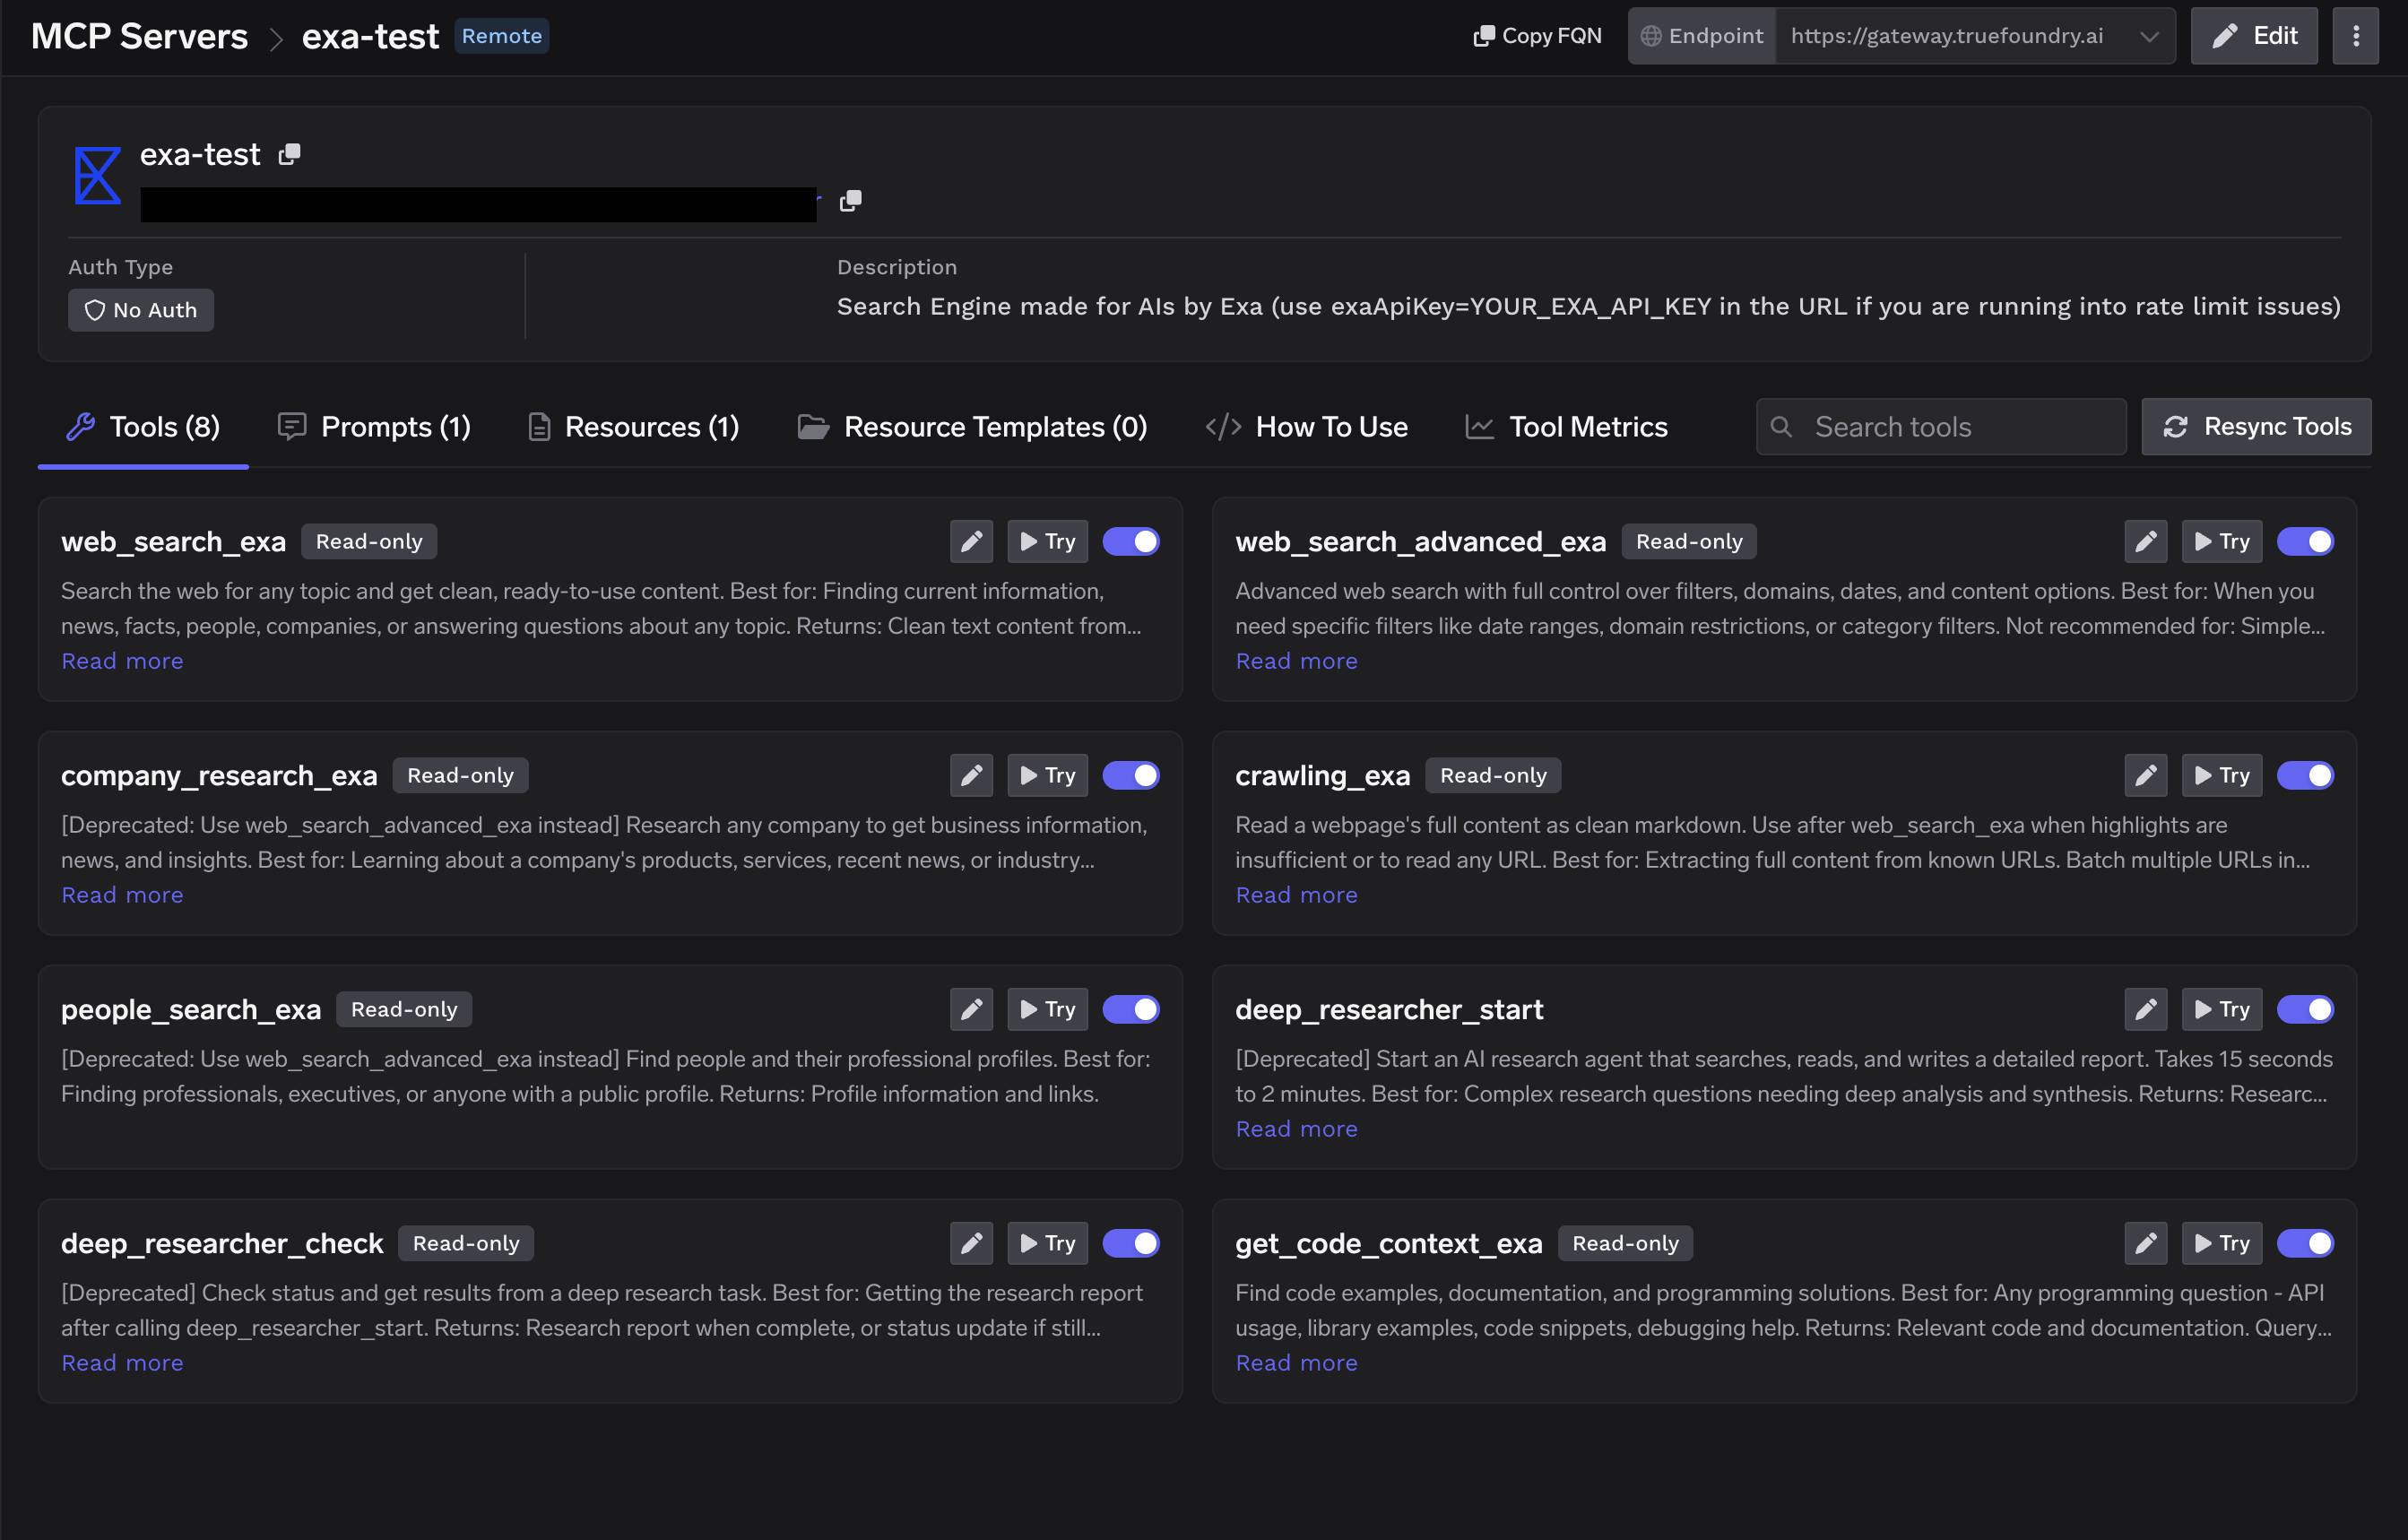The width and height of the screenshot is (2408, 1540).
Task: Click the get_code_context_exa tool title
Action: pos(1389,1244)
